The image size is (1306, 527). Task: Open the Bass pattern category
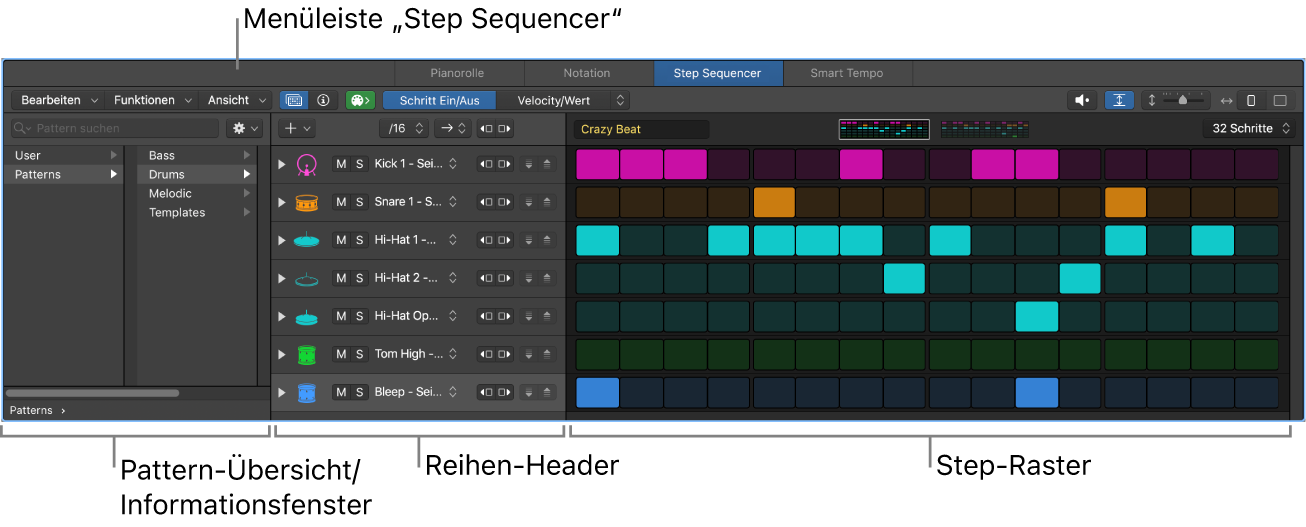[195, 155]
